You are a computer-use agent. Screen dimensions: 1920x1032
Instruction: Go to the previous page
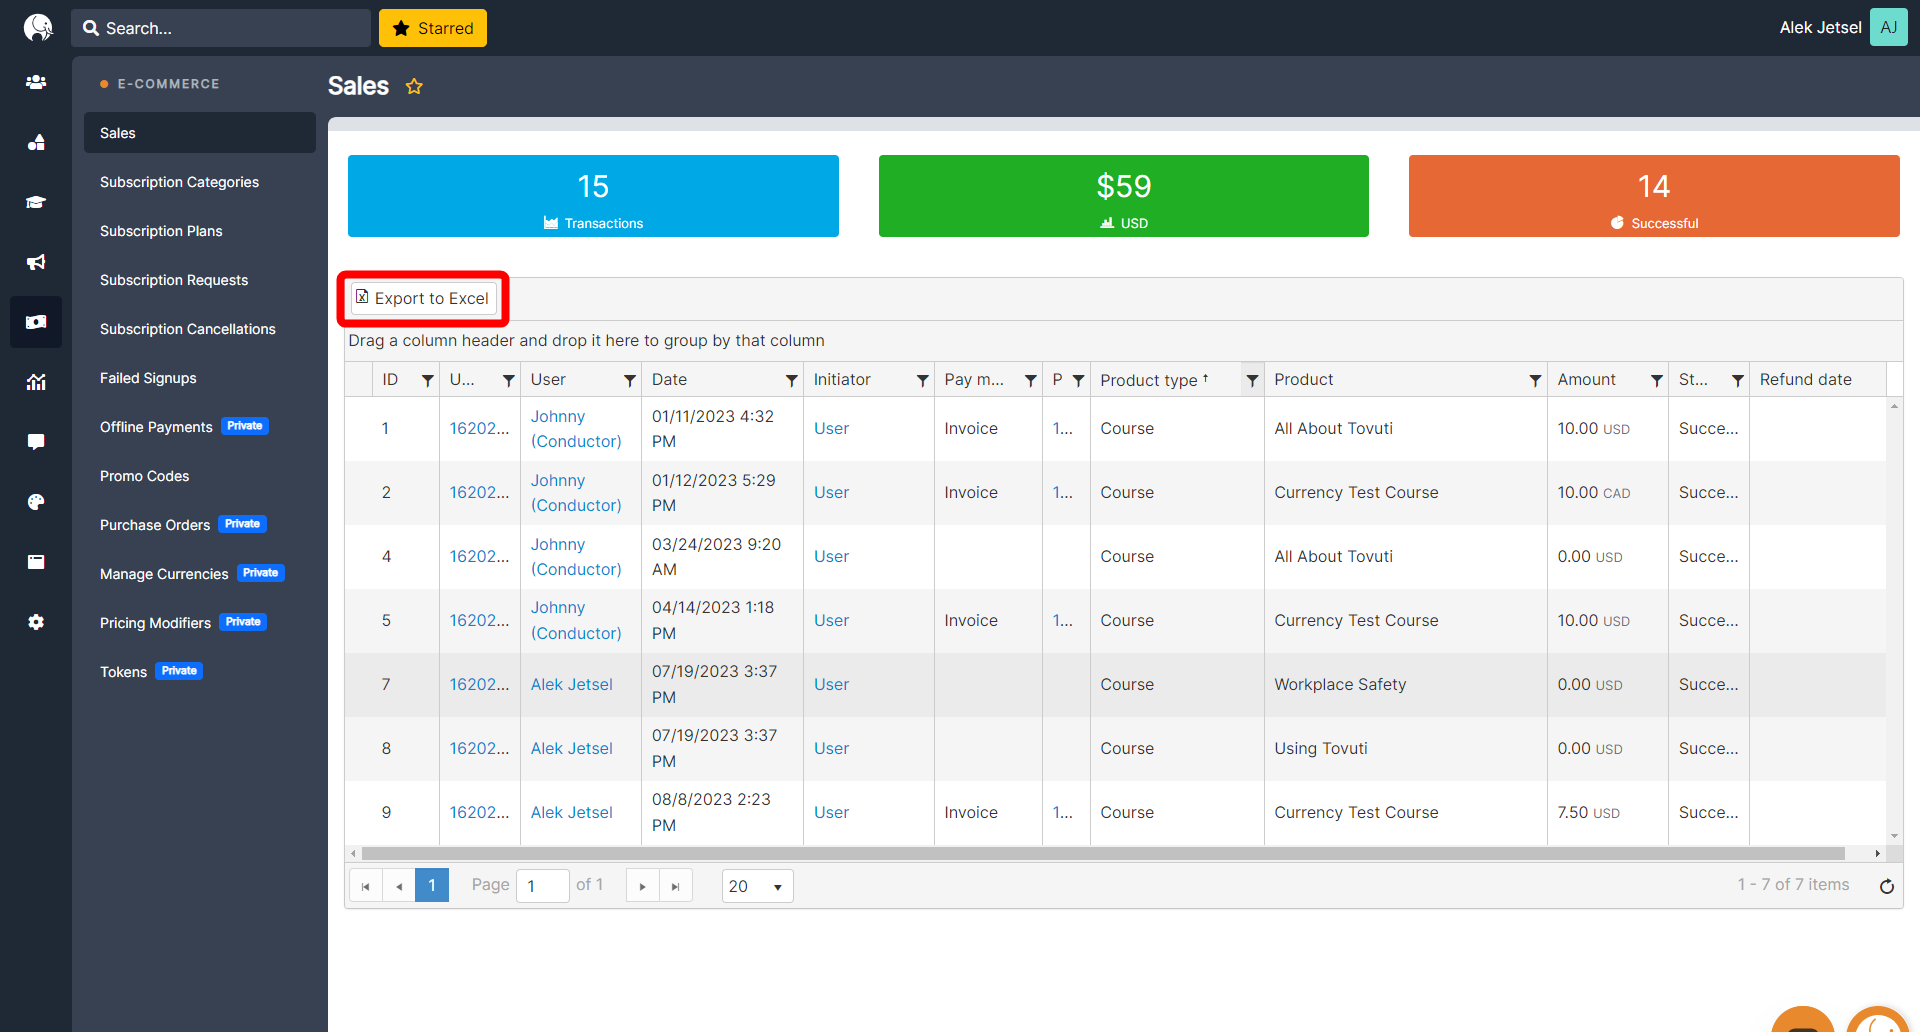coord(399,886)
